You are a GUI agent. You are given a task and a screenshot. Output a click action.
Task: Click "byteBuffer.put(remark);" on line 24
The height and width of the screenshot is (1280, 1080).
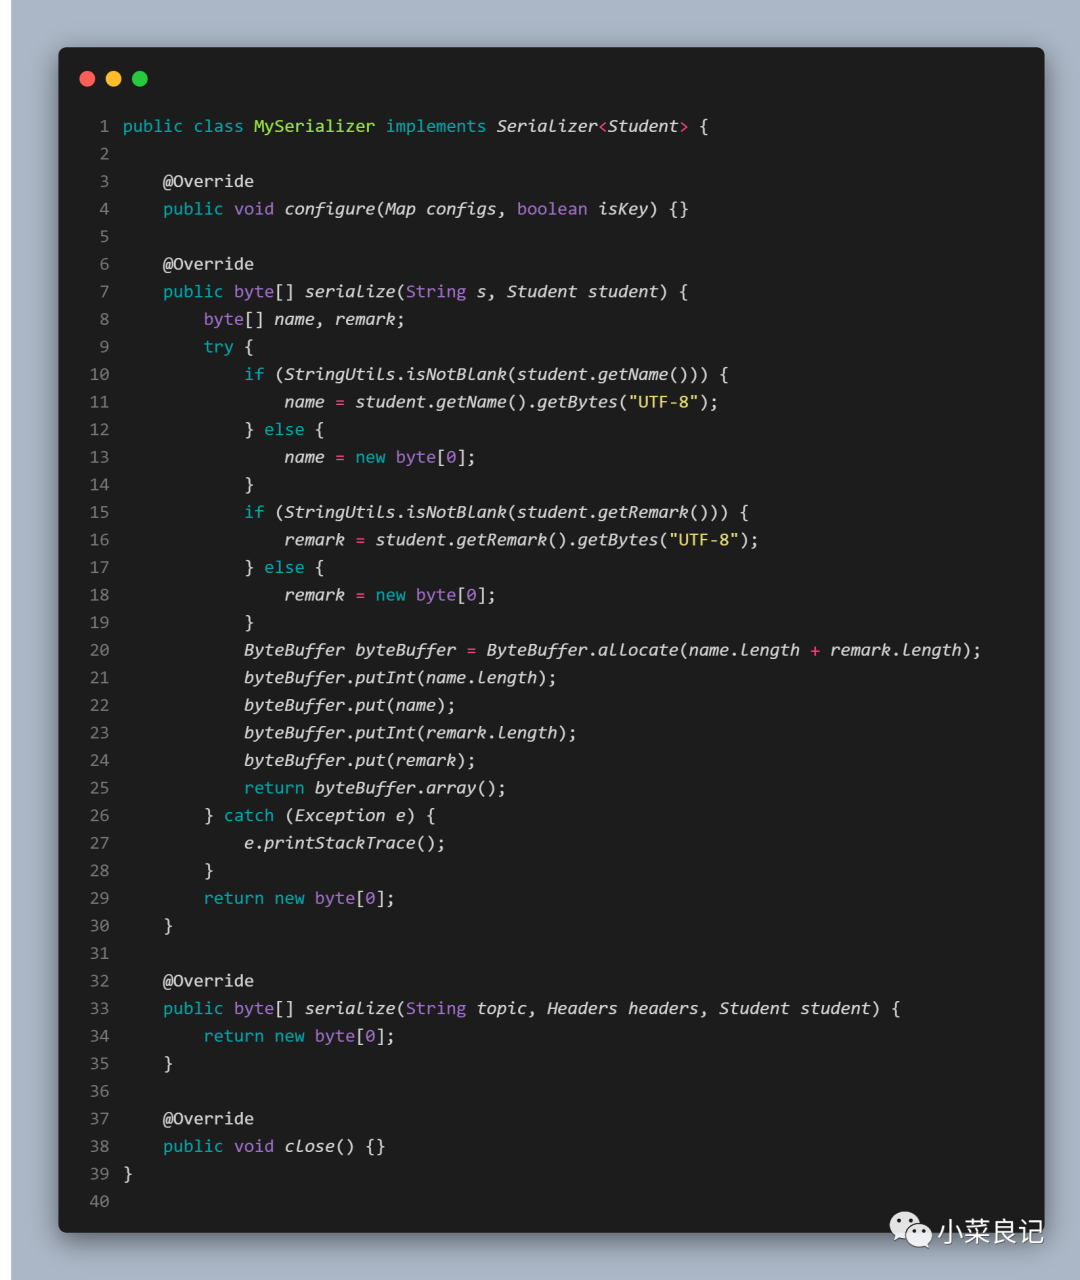click(360, 760)
